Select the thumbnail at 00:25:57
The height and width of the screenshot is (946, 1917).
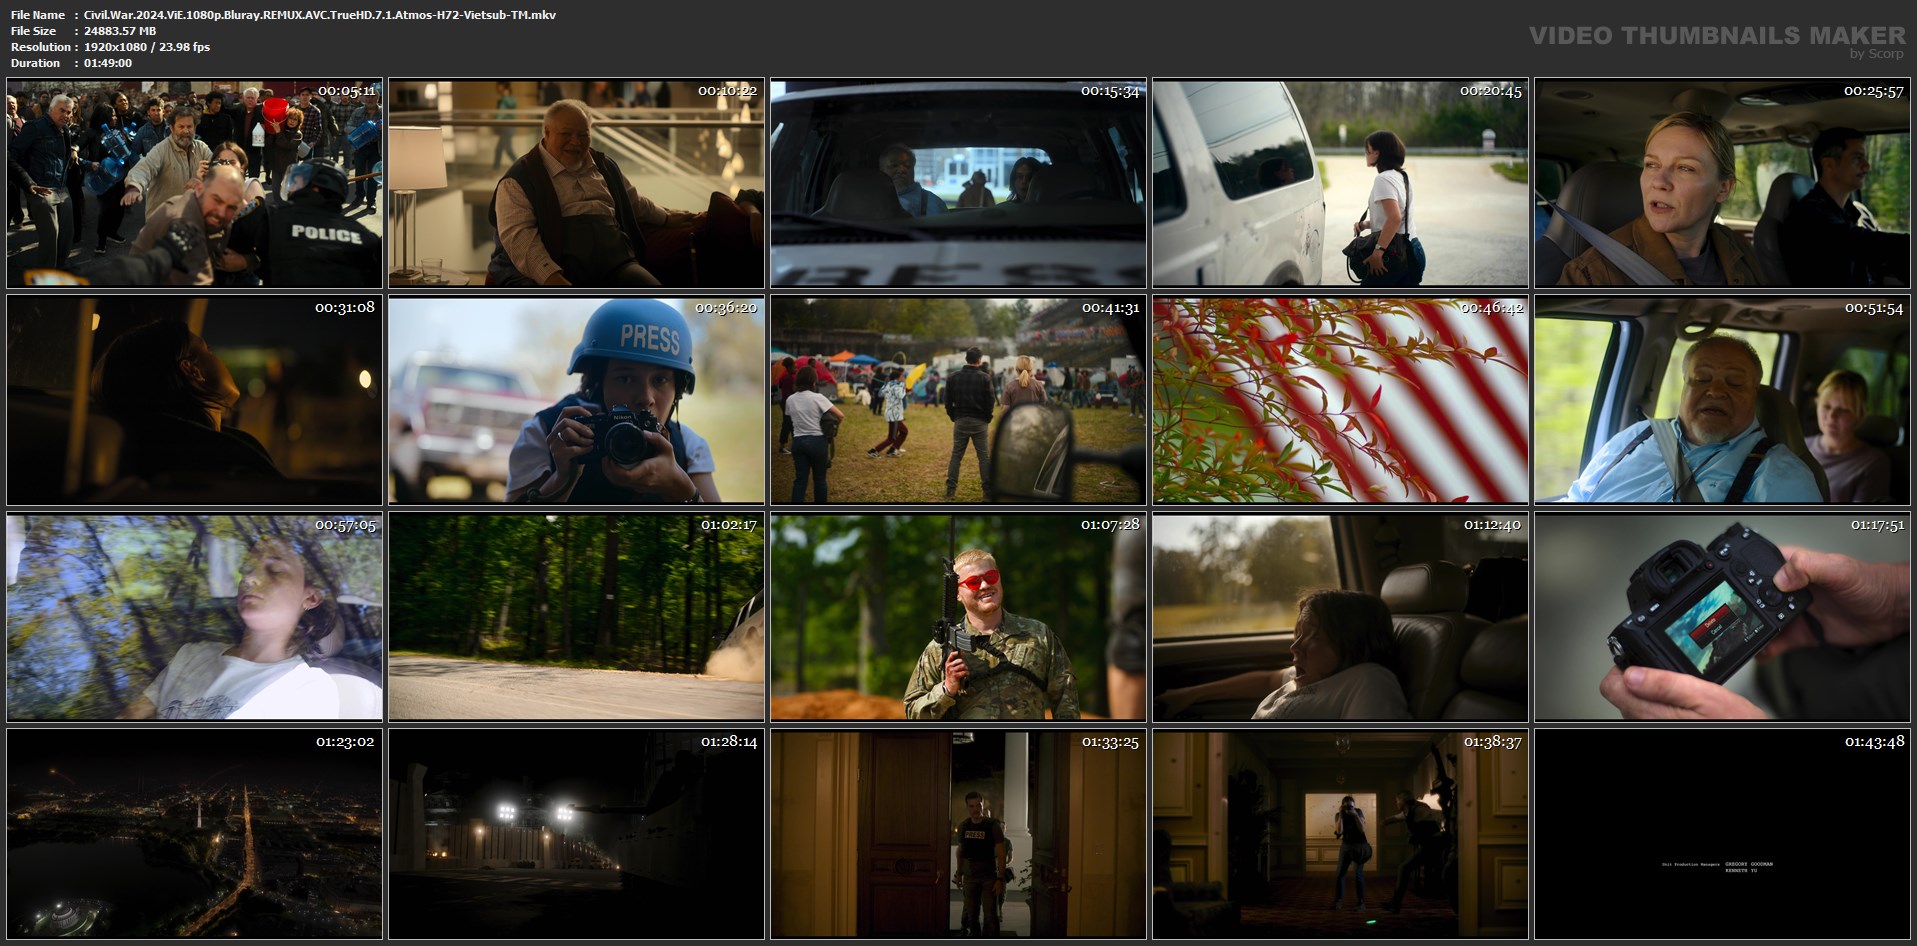[1723, 184]
